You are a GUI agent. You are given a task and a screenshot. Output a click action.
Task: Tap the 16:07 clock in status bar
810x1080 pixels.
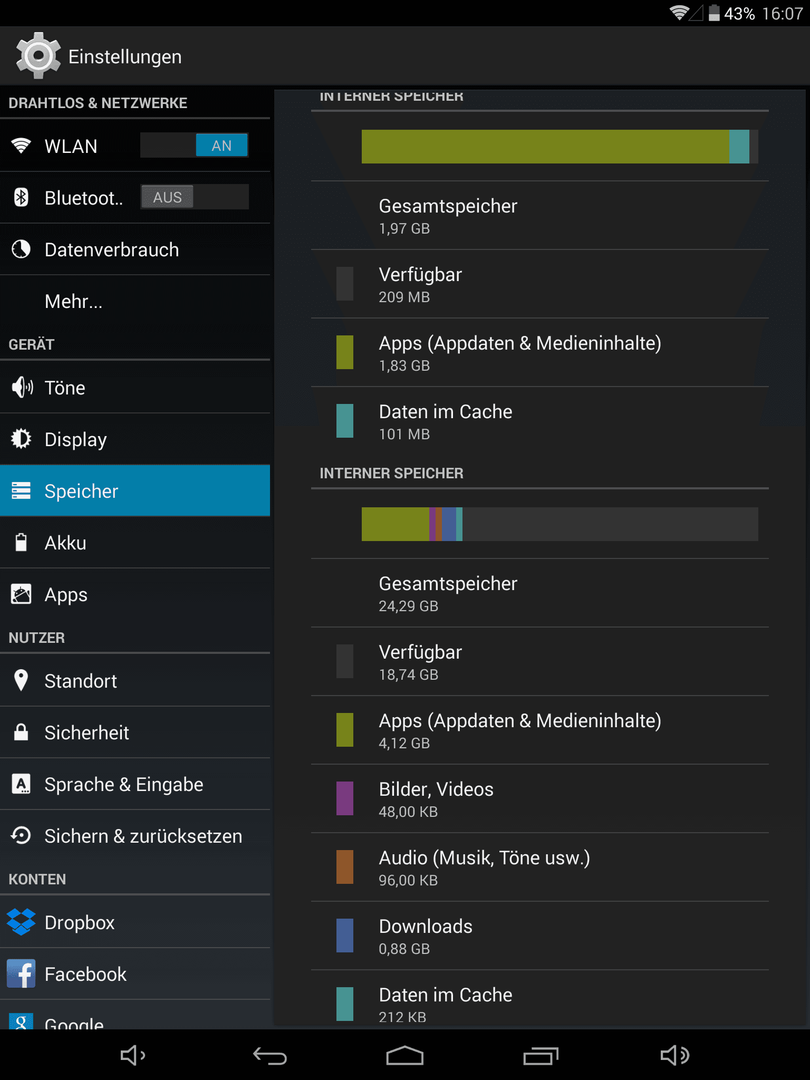pos(782,14)
